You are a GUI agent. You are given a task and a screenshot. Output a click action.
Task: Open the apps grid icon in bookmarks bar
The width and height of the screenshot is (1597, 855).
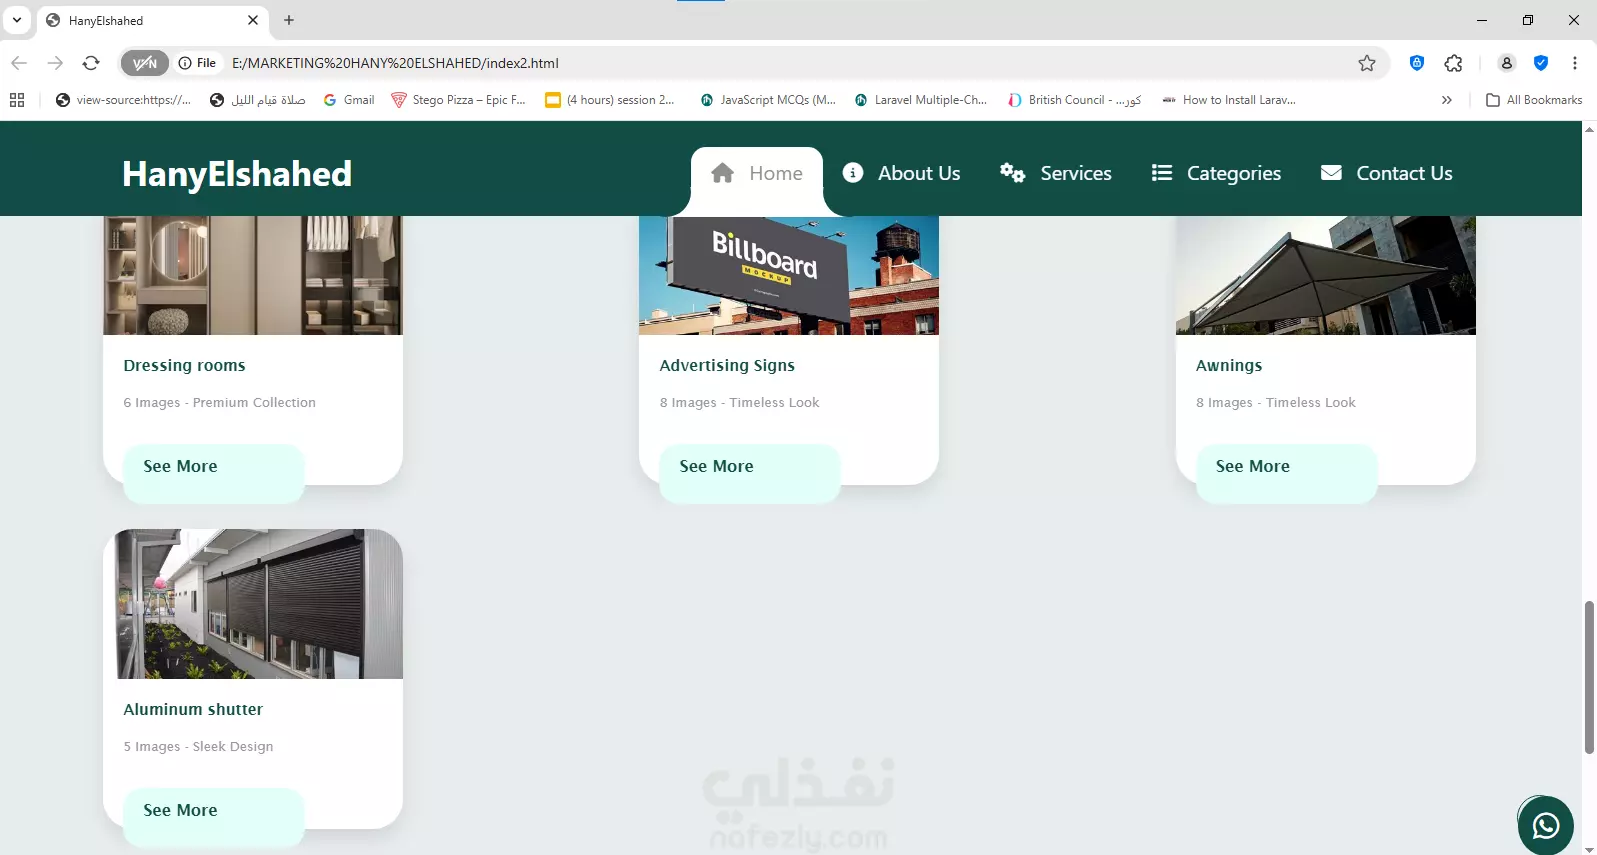pyautogui.click(x=17, y=100)
